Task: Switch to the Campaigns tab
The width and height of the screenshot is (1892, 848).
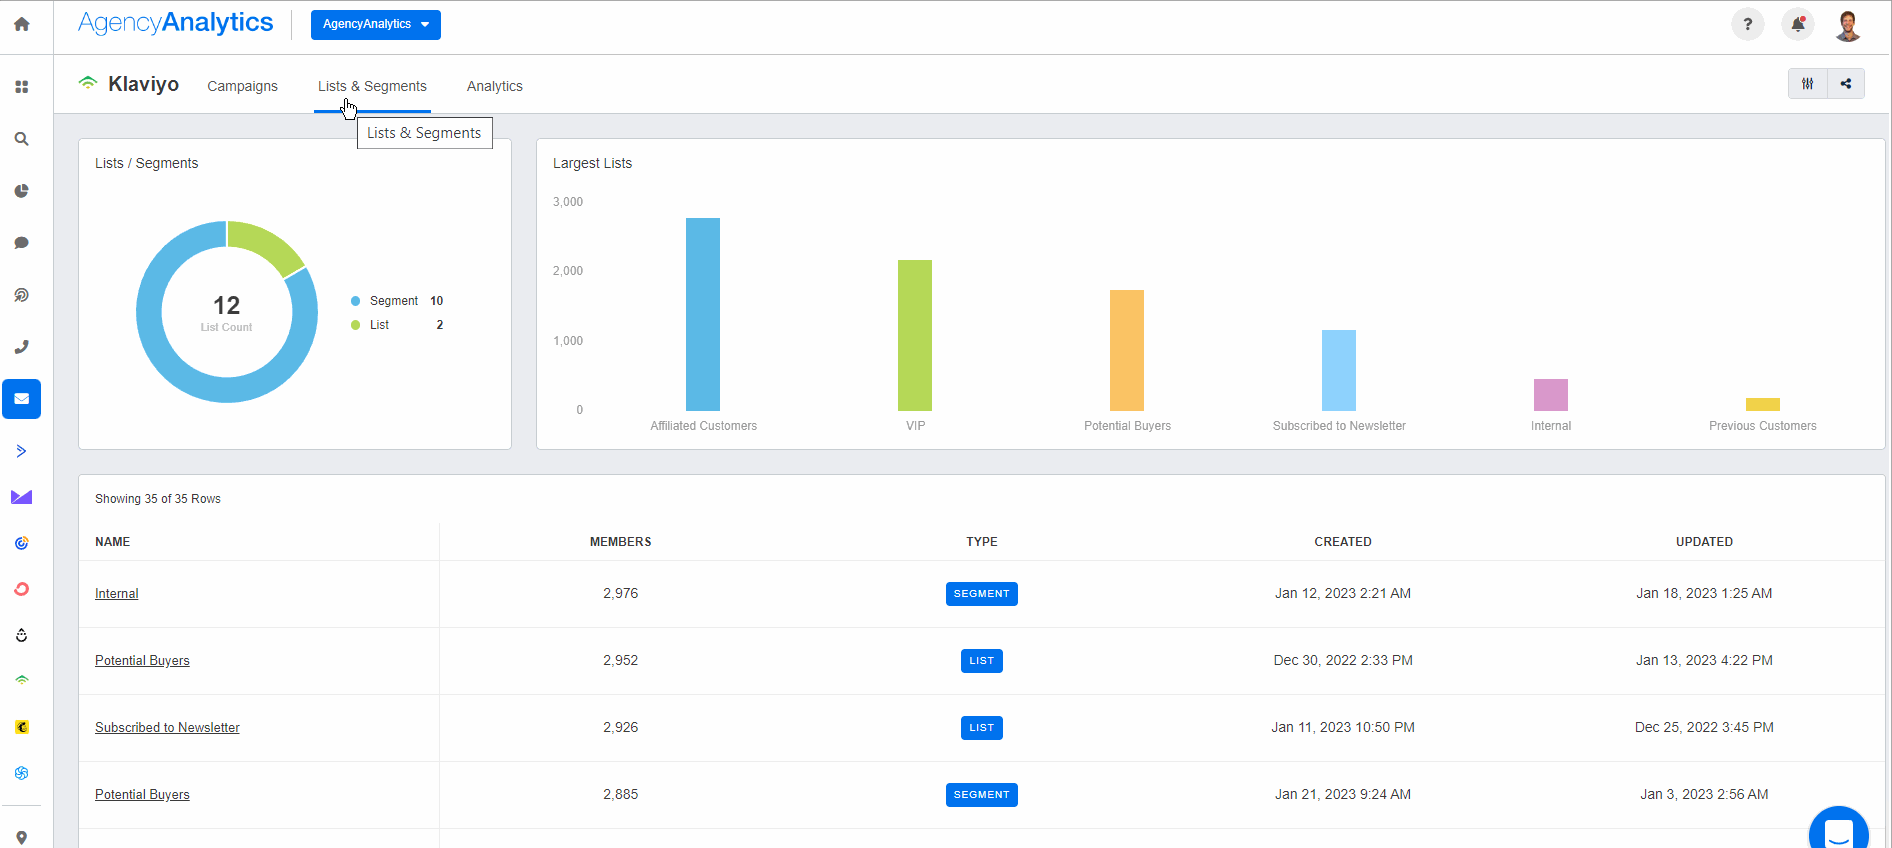Action: click(x=242, y=86)
